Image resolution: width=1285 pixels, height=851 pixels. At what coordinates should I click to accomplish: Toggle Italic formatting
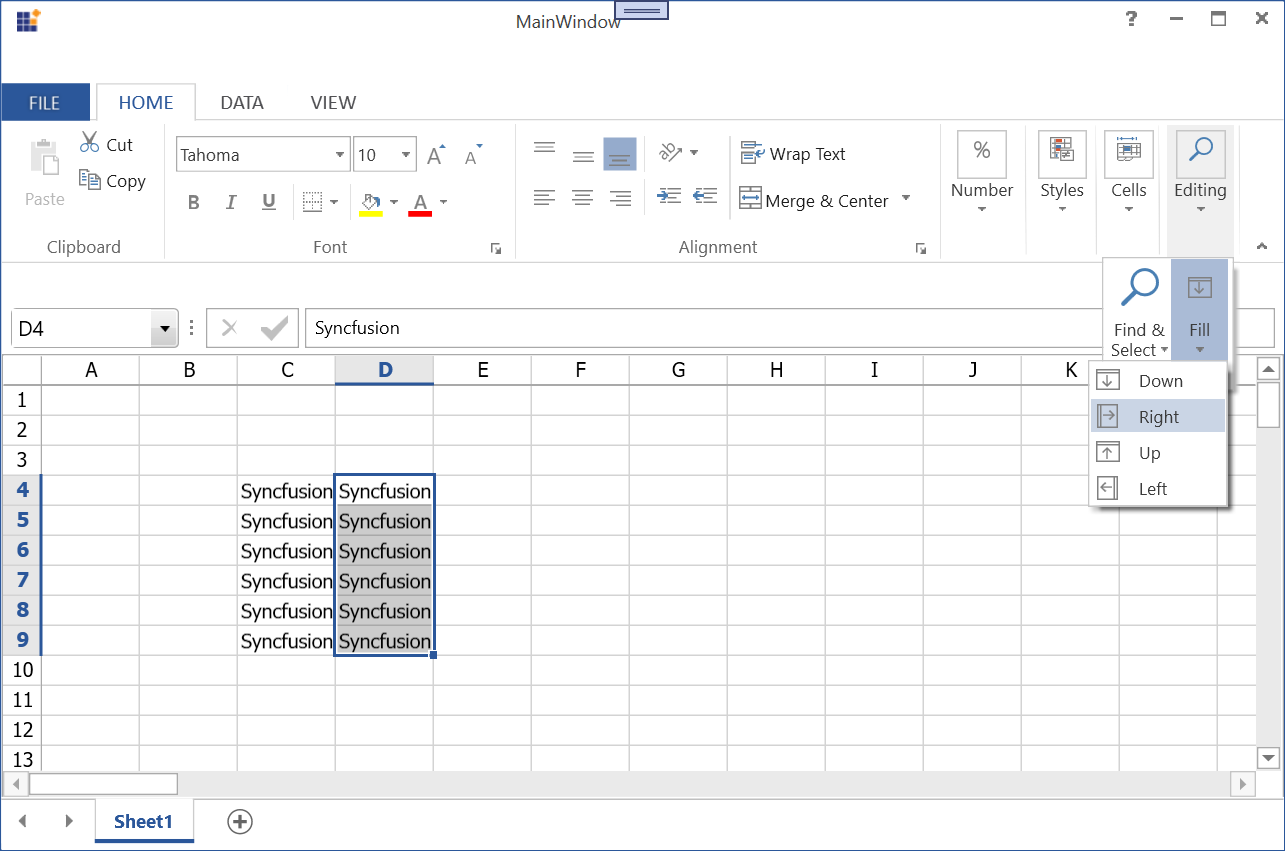tap(231, 203)
